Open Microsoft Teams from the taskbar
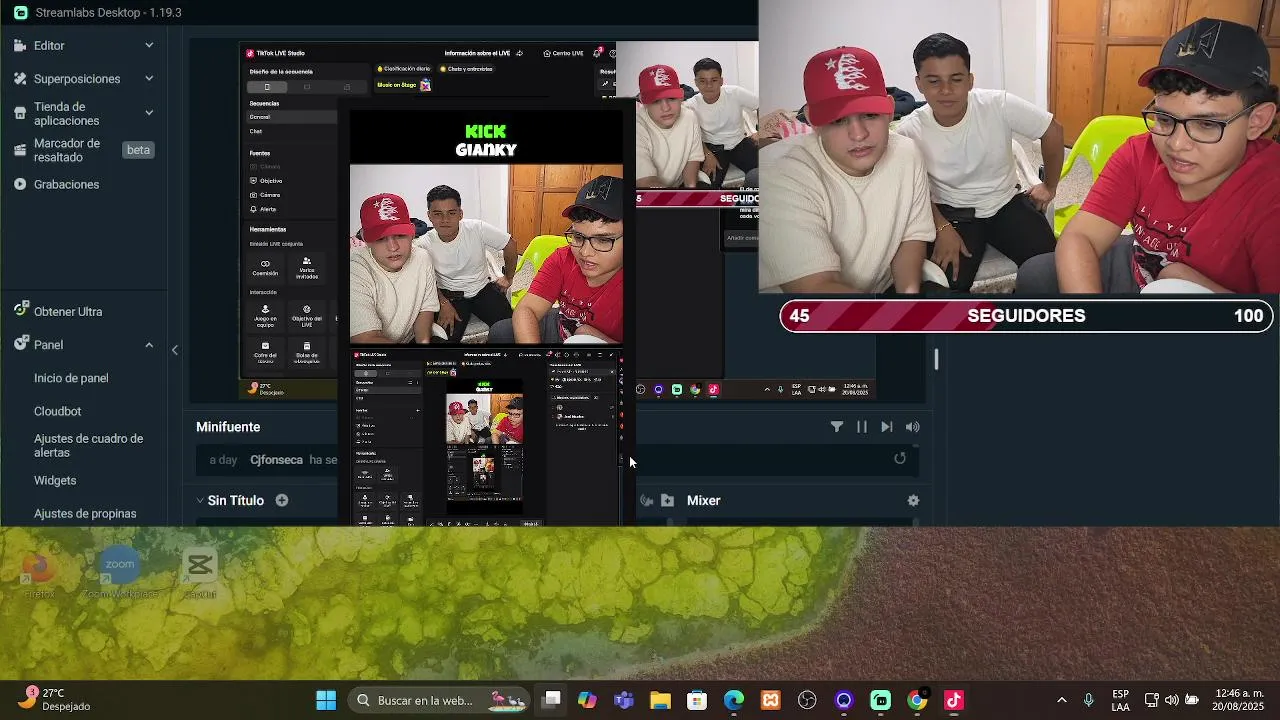Image resolution: width=1280 pixels, height=720 pixels. click(x=624, y=700)
